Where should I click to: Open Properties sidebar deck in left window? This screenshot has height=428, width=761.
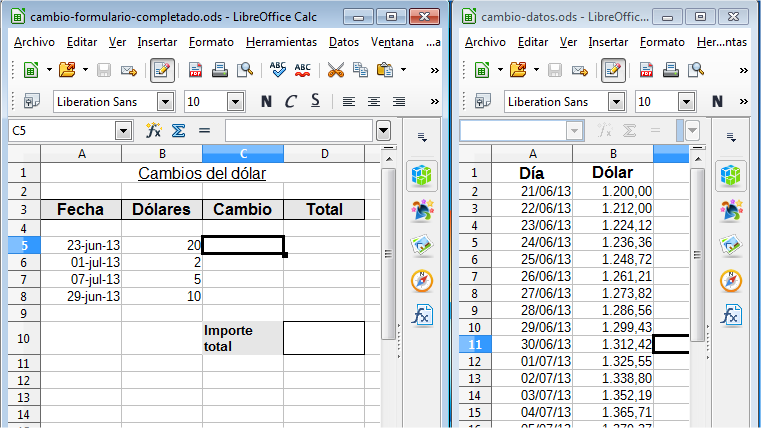[x=421, y=175]
